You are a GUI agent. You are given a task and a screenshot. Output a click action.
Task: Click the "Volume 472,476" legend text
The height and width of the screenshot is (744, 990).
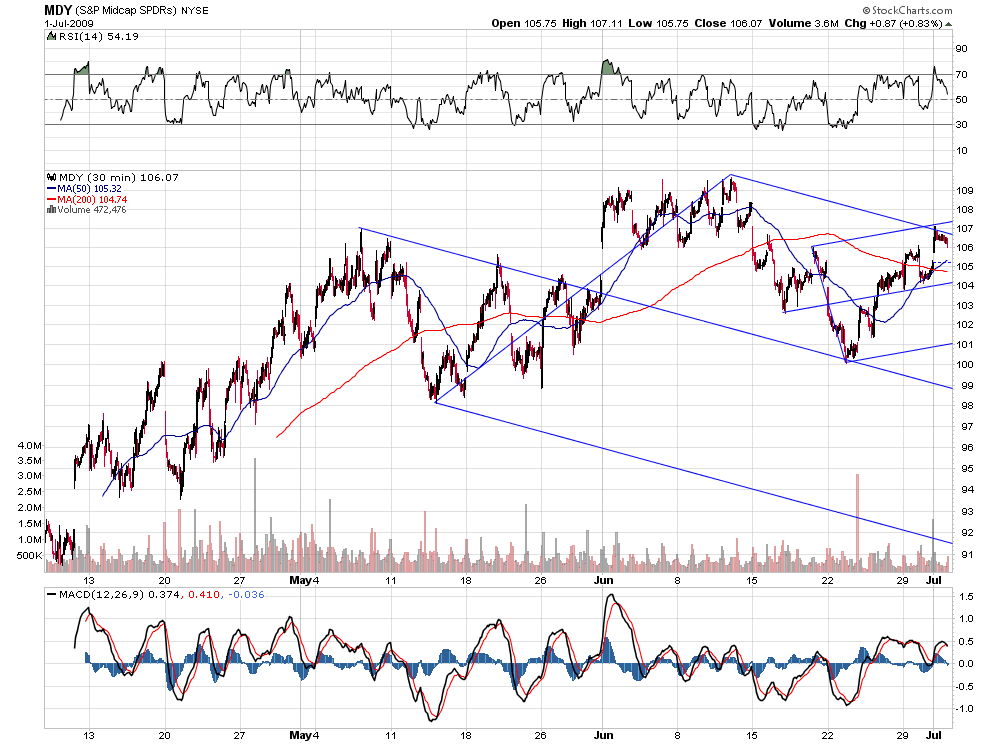coord(92,210)
